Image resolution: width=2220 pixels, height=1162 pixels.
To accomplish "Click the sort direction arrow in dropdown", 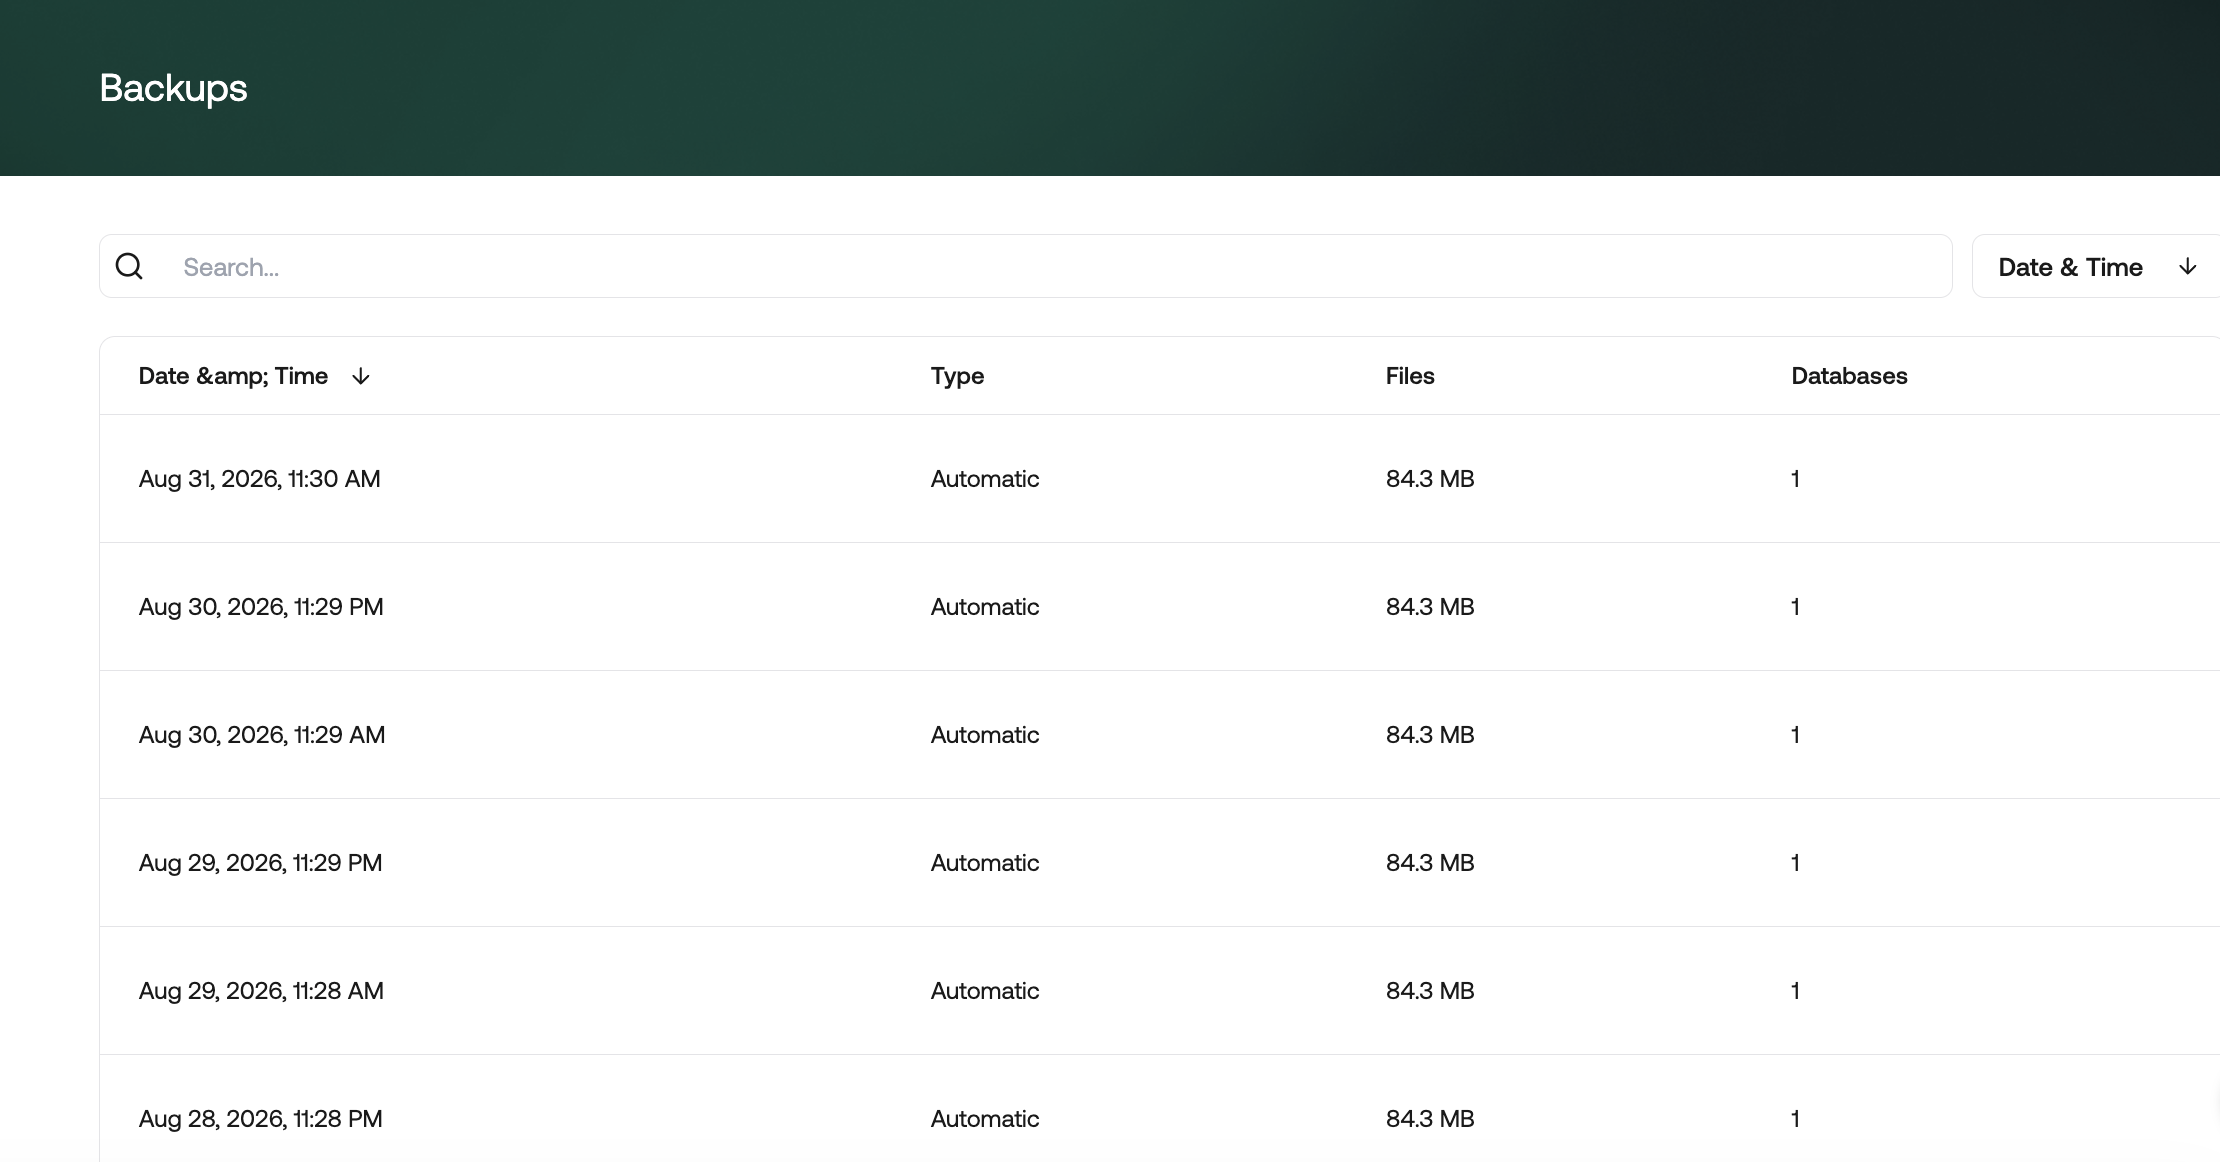I will click(x=2188, y=266).
